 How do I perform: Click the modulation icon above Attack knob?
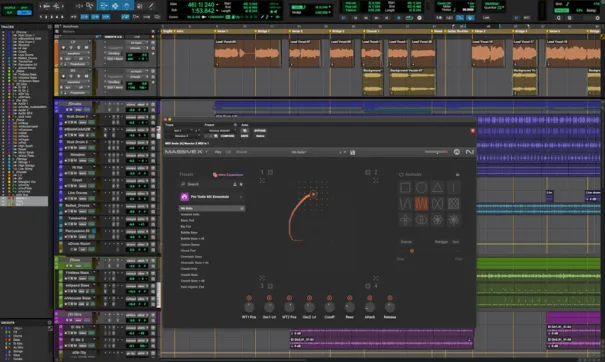coord(369,298)
